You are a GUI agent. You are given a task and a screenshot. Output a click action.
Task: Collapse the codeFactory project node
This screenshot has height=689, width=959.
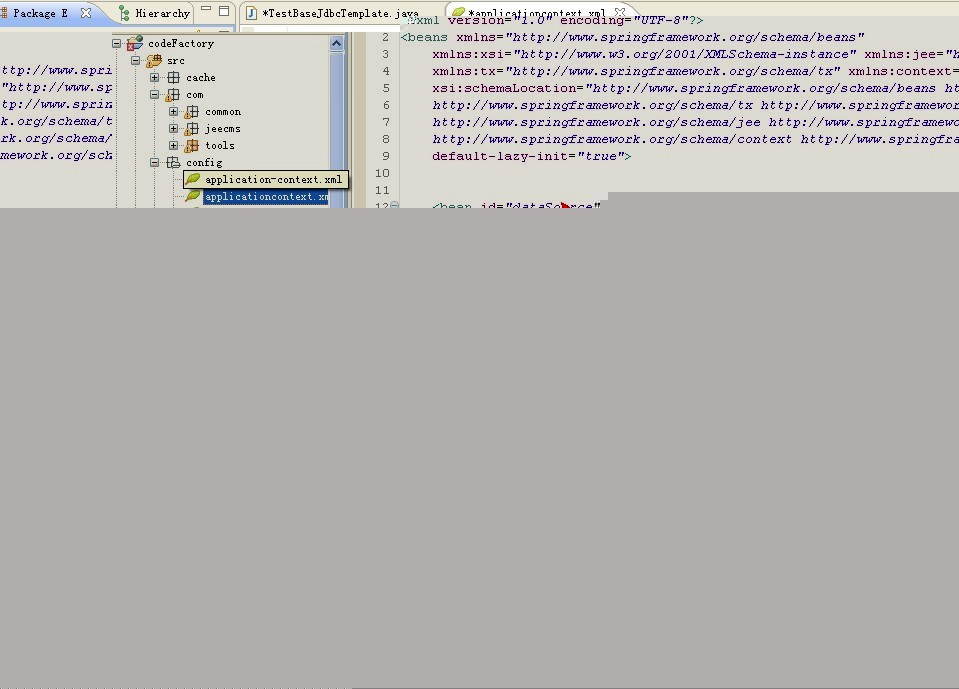[x=116, y=43]
